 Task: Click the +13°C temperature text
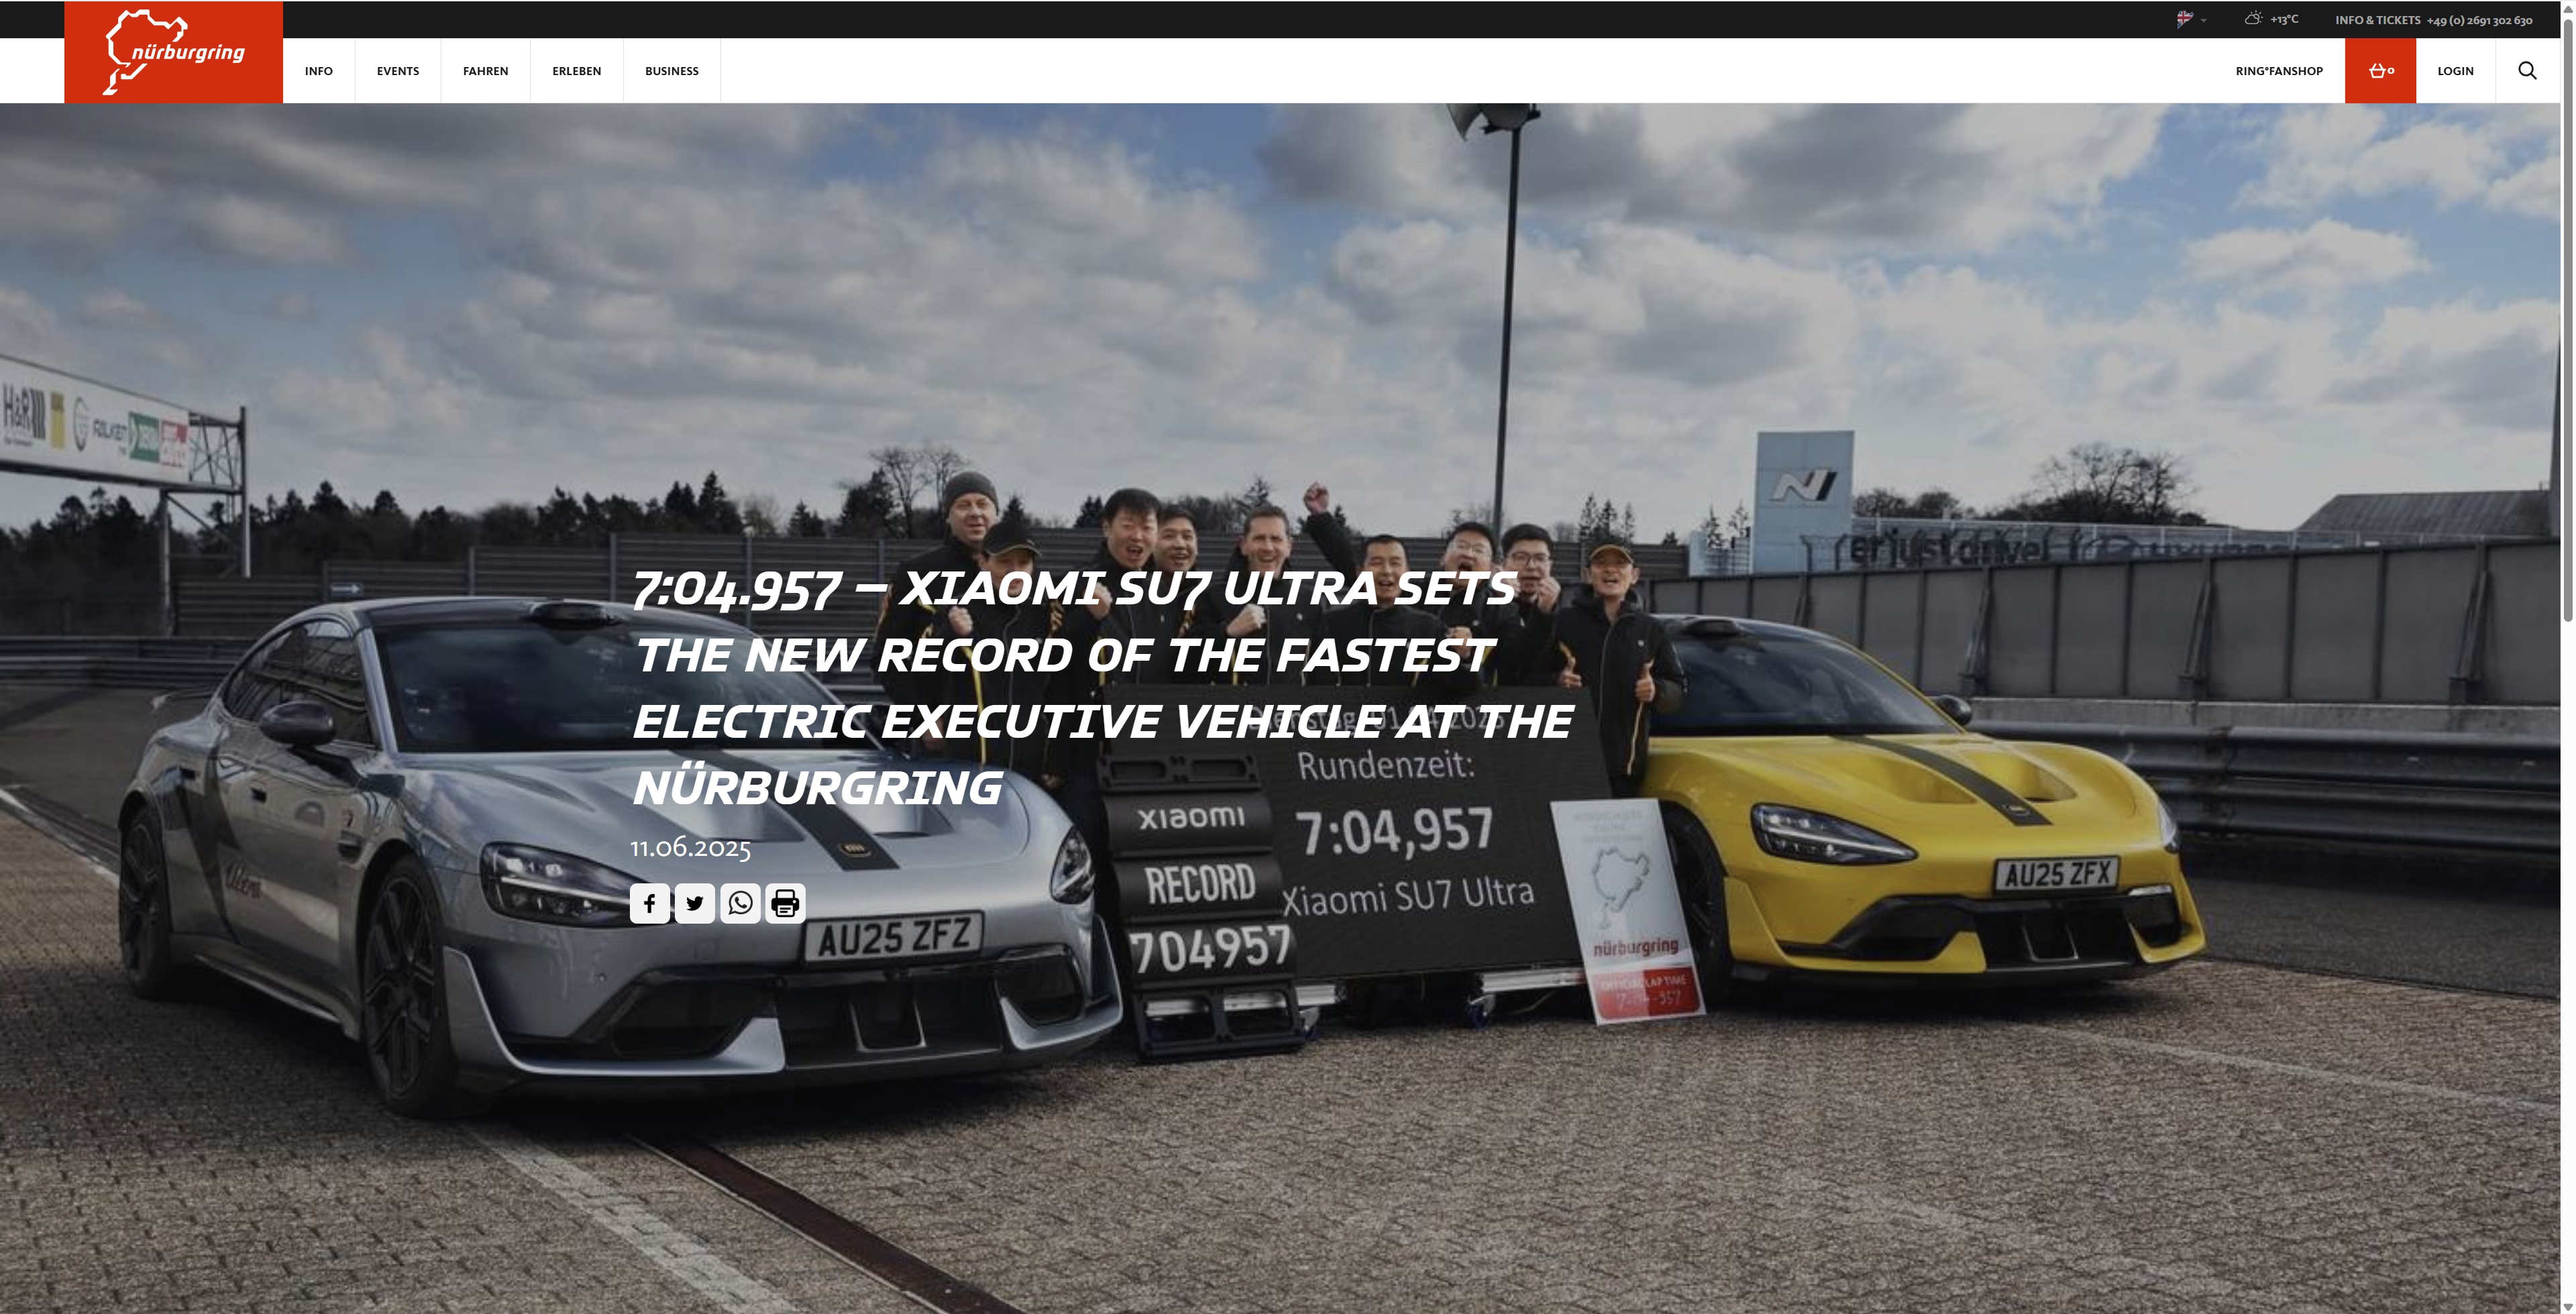[x=2284, y=19]
